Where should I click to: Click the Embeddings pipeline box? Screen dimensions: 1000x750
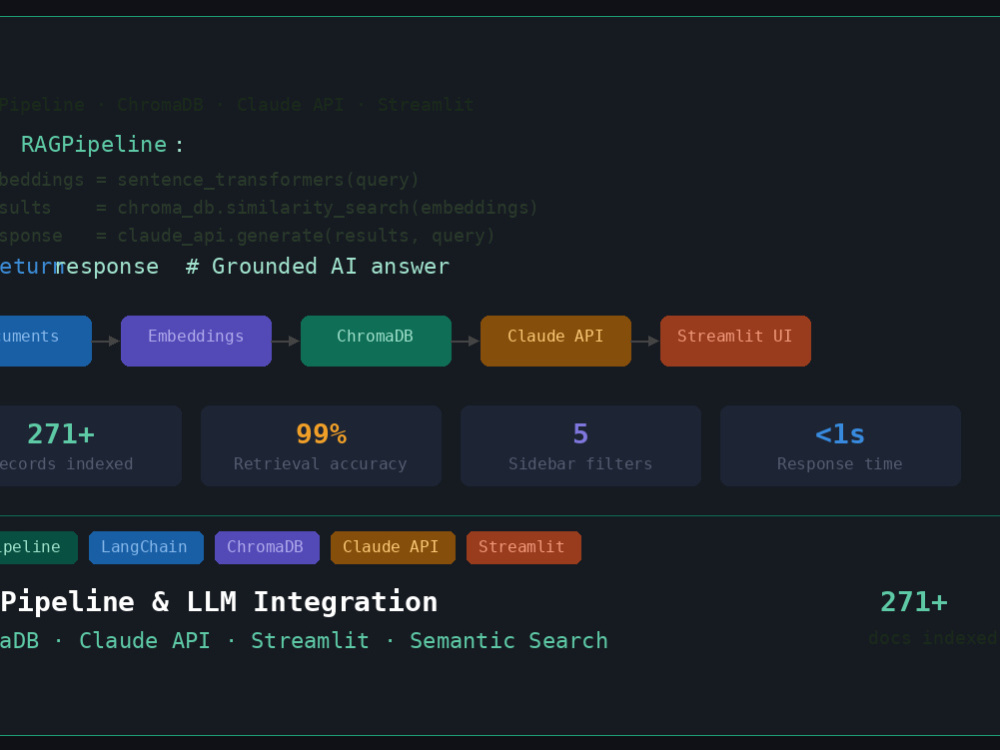point(196,341)
